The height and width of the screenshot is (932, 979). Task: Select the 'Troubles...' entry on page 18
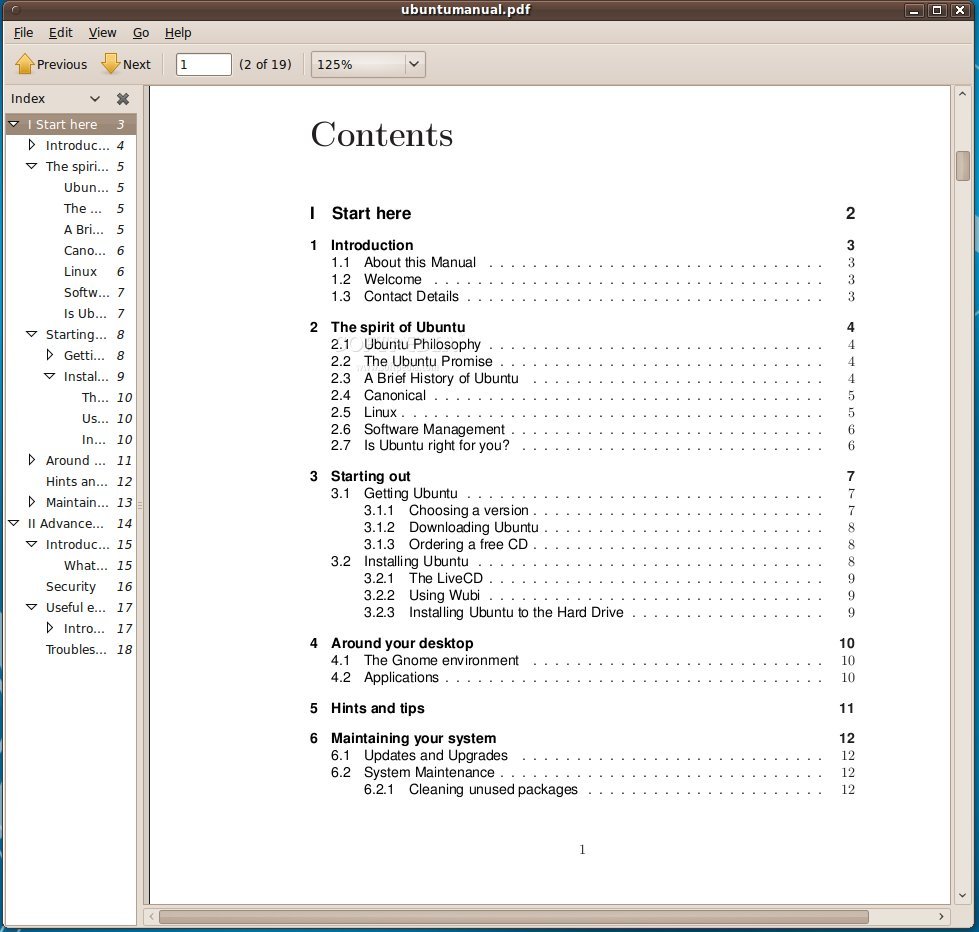(x=75, y=649)
